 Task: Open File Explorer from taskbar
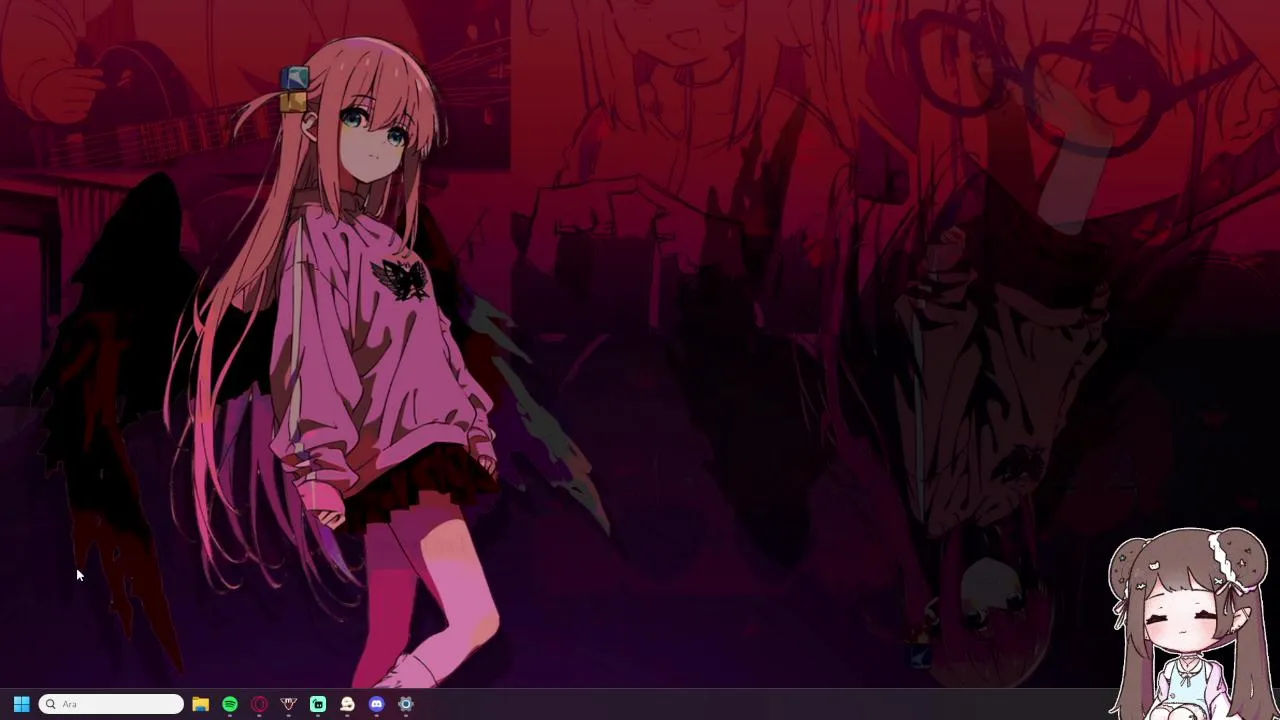click(x=201, y=704)
